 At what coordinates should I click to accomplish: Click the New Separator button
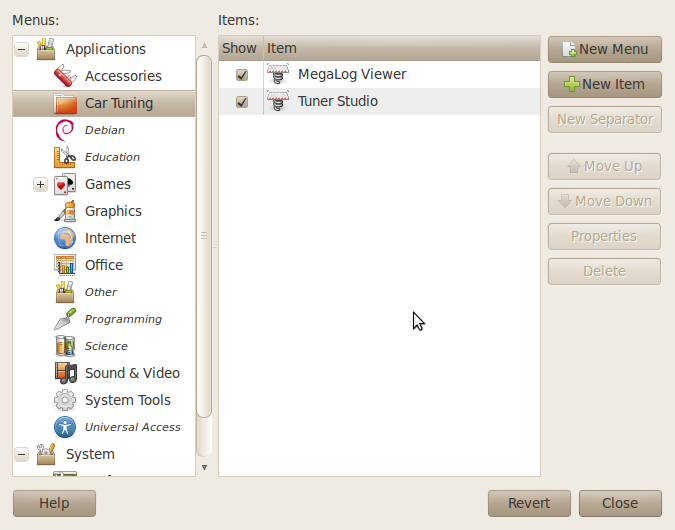pos(605,119)
